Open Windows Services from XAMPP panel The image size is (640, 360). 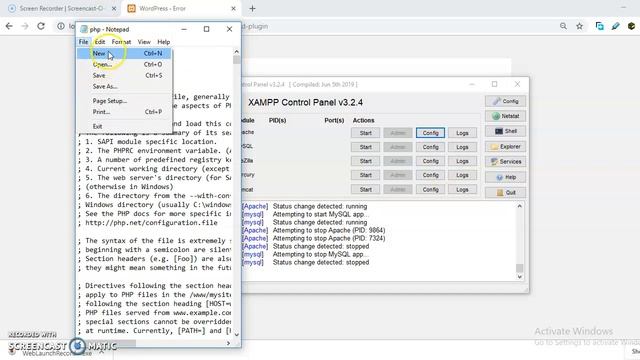tap(505, 162)
